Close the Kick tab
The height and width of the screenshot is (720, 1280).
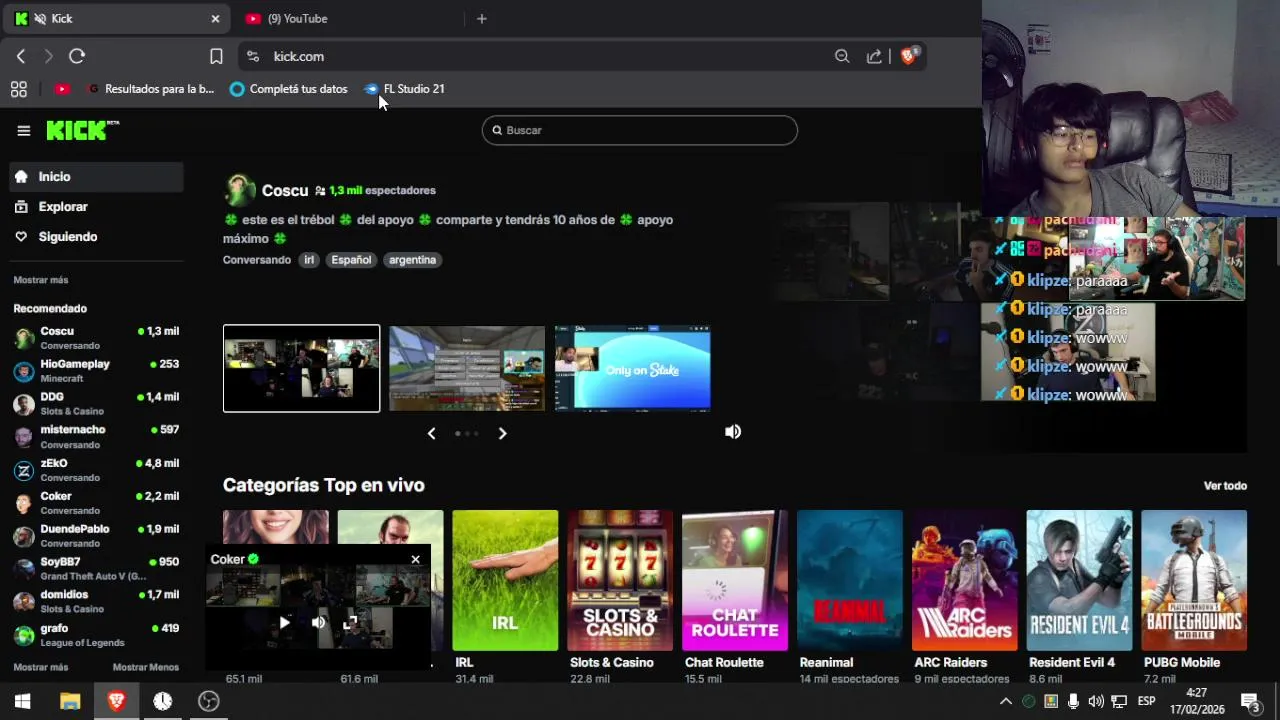215,18
